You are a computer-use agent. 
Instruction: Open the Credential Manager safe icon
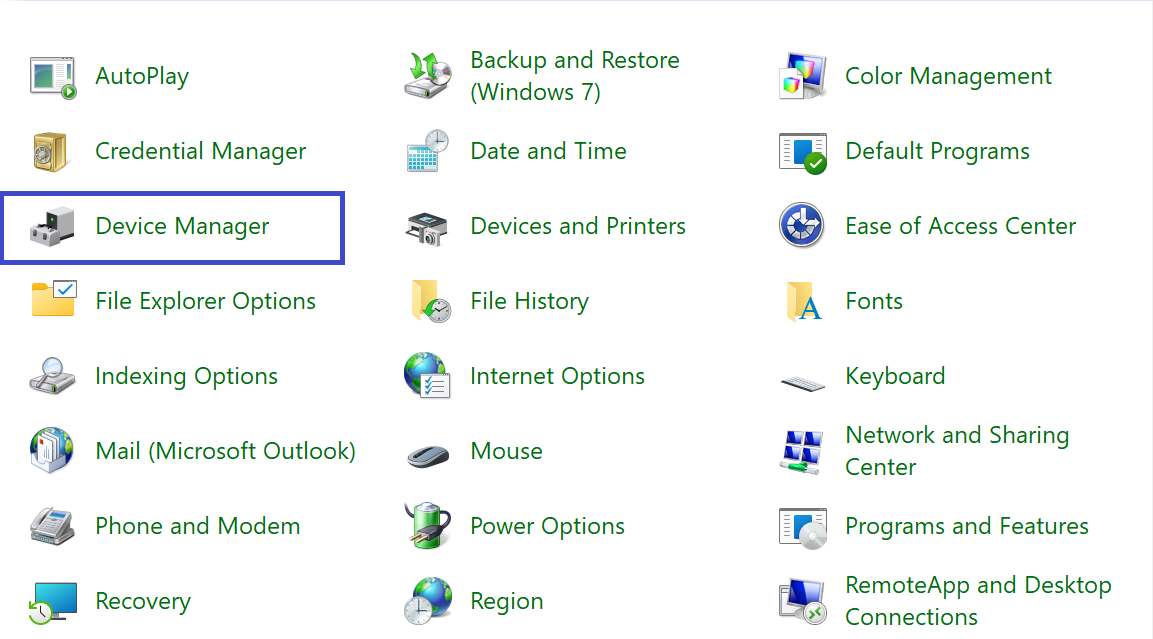point(49,152)
